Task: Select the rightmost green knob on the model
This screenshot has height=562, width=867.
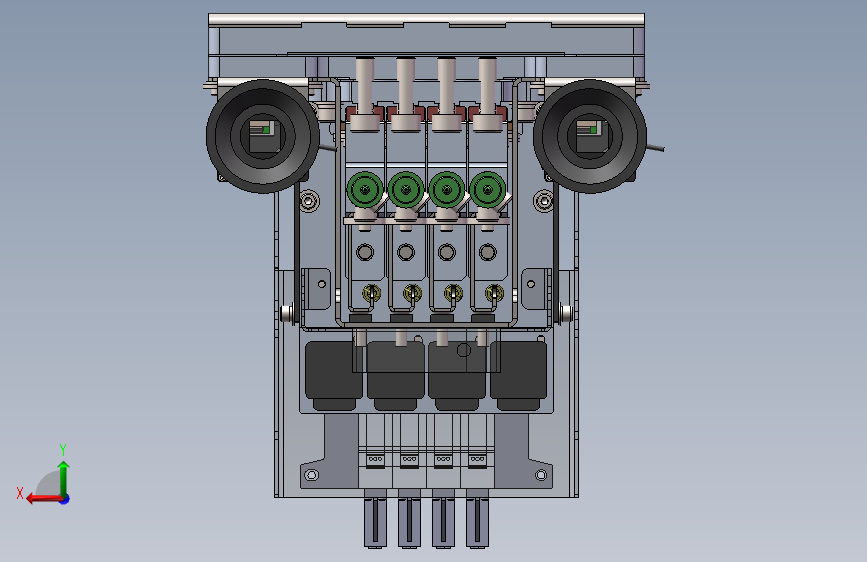Action: (x=488, y=190)
